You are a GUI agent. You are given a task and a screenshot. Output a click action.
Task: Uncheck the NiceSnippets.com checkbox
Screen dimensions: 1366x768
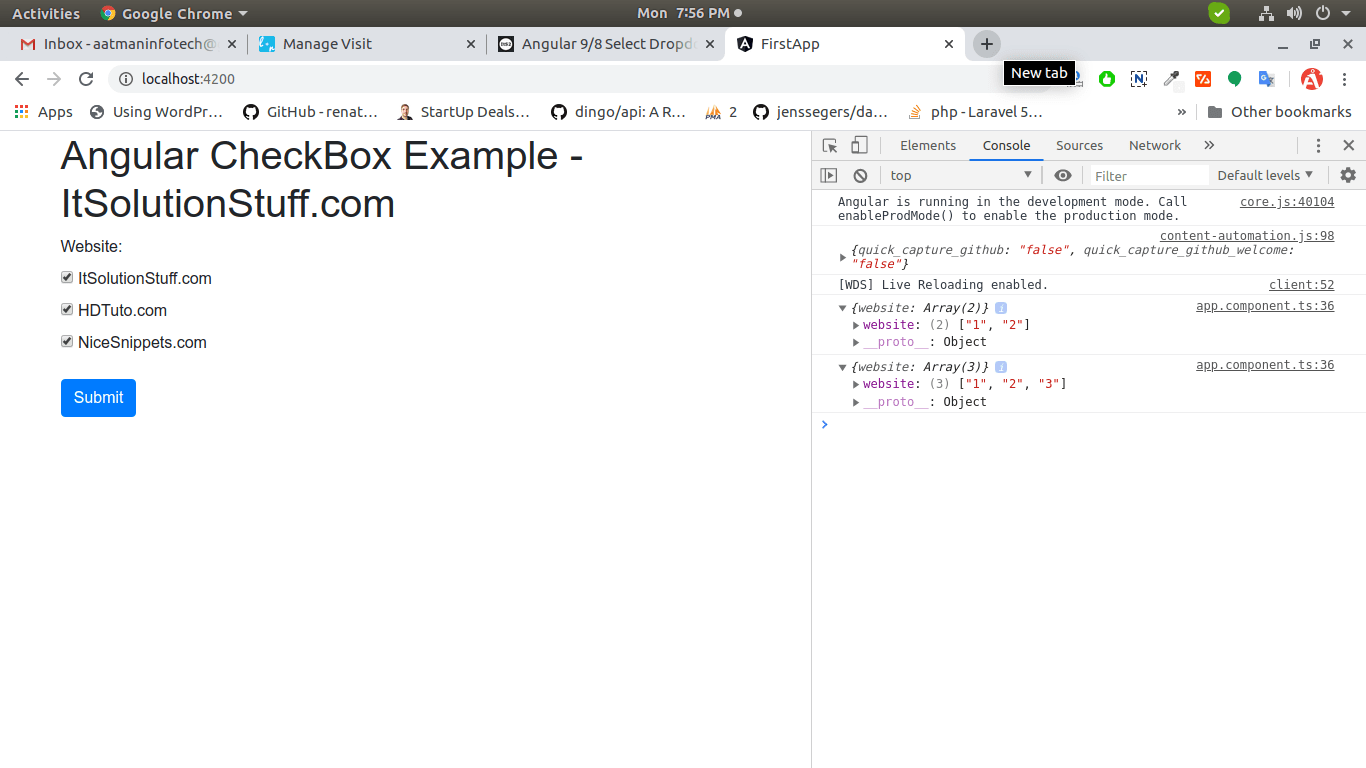click(x=66, y=341)
